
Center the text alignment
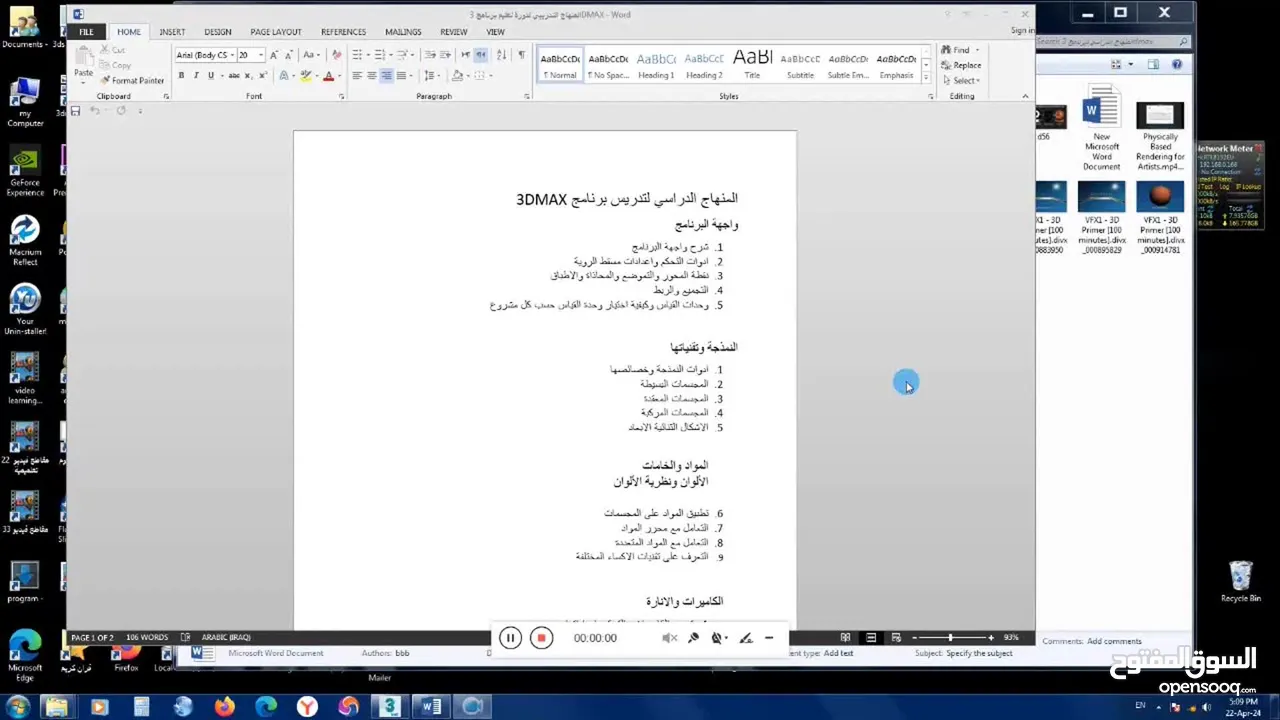(372, 76)
